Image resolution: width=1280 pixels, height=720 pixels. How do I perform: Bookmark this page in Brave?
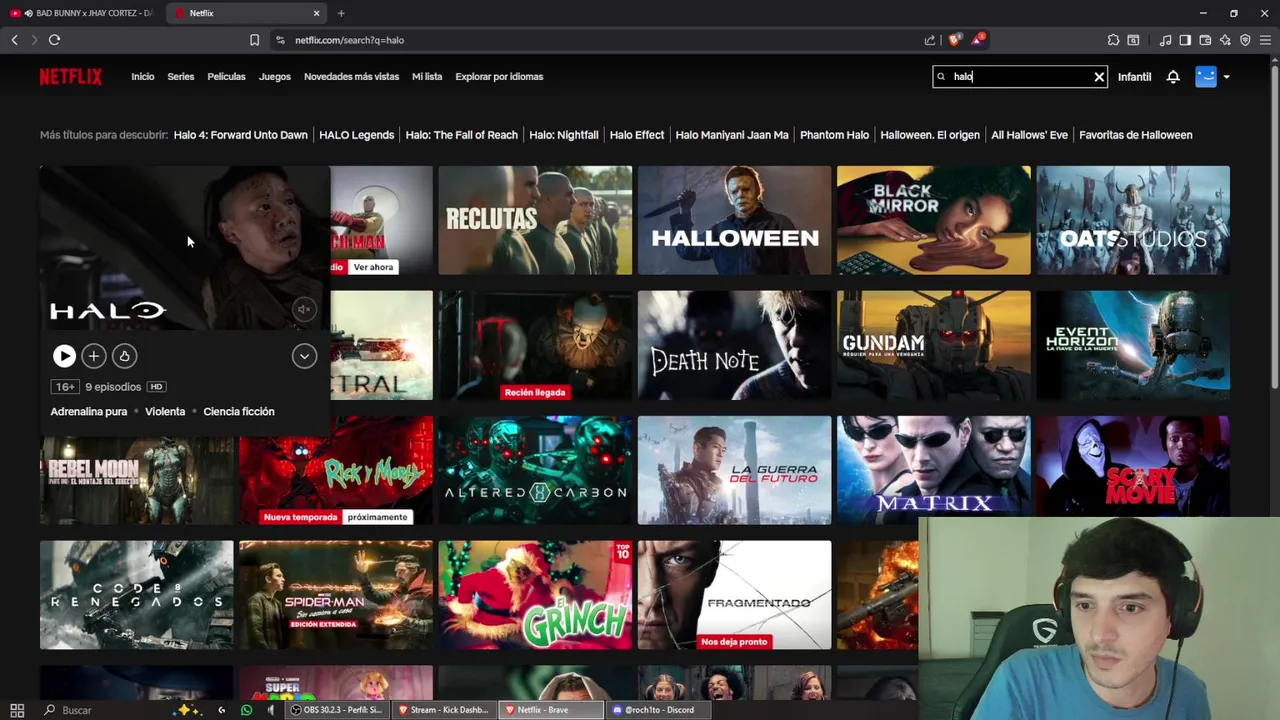click(254, 40)
